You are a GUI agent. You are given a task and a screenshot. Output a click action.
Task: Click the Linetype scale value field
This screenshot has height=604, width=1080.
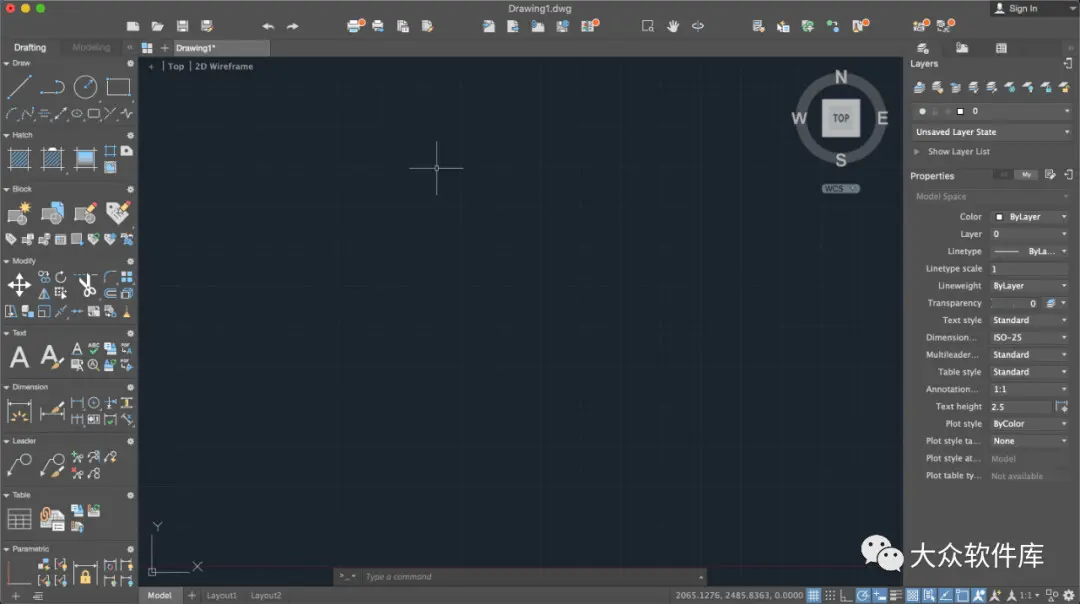(x=1030, y=269)
